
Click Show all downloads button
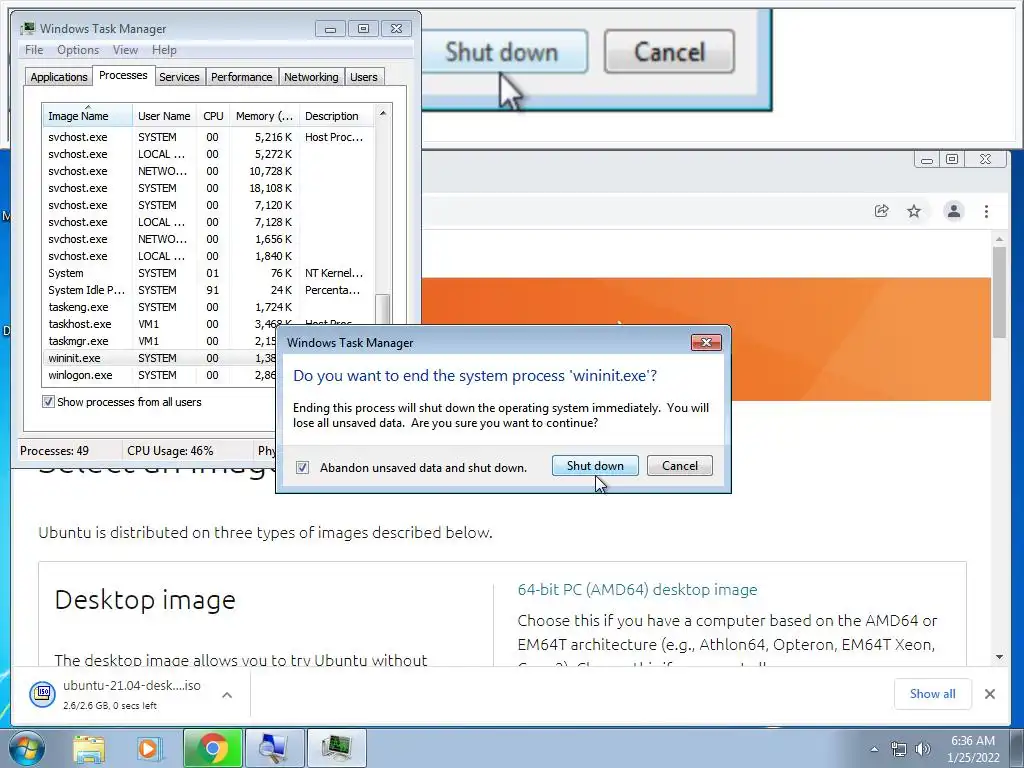932,694
